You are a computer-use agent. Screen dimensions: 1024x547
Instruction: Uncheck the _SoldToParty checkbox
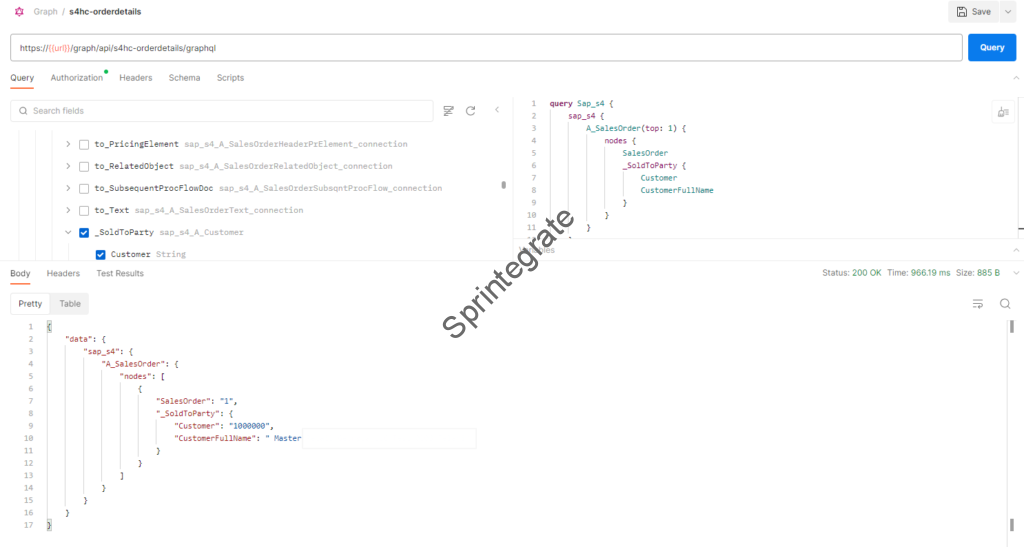pos(84,232)
